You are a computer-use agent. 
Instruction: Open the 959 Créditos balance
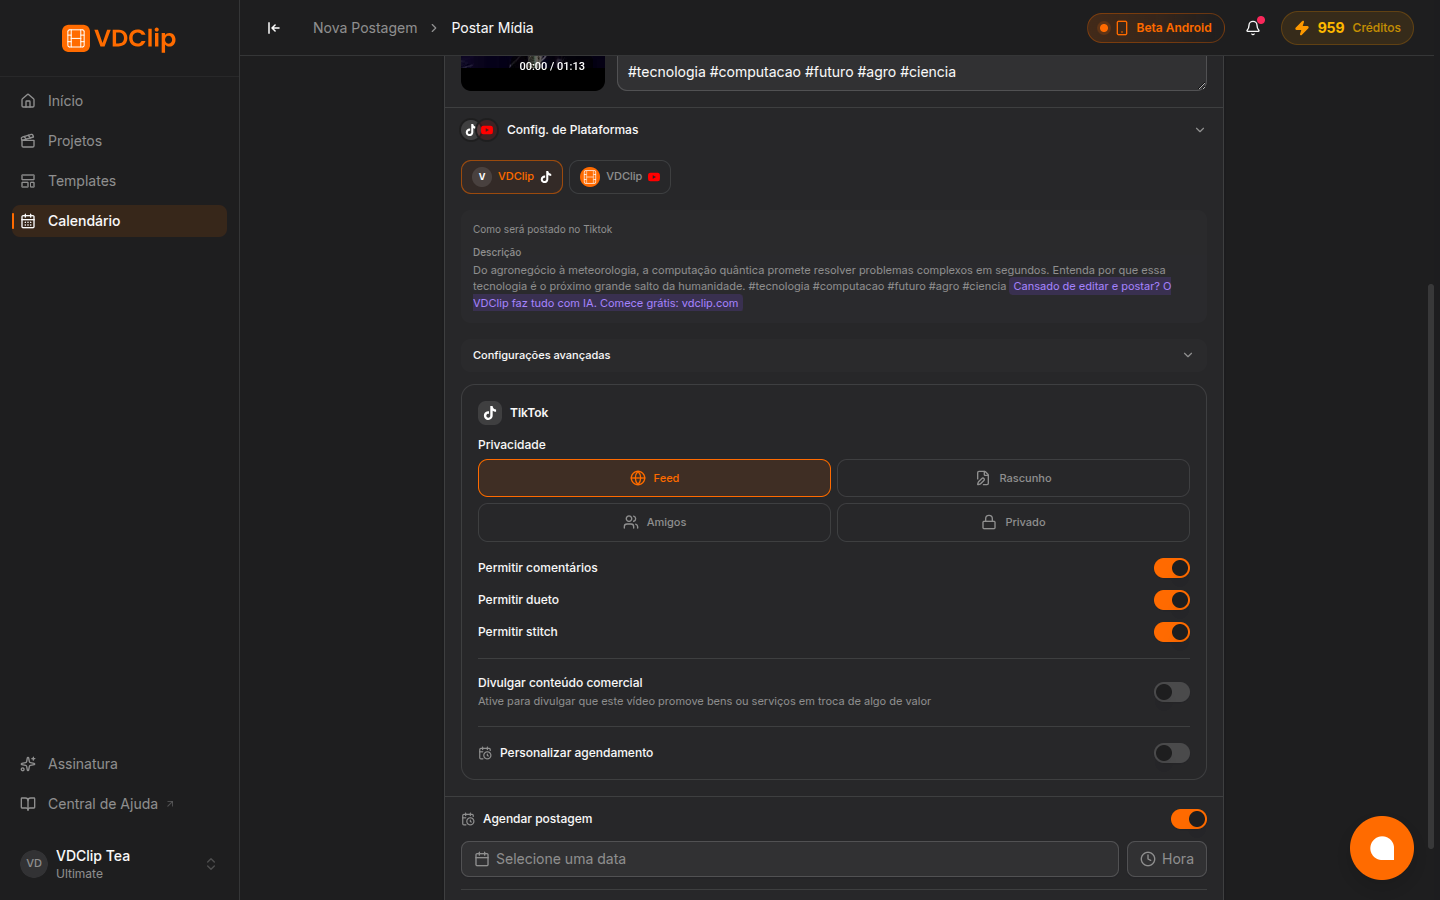1347,28
